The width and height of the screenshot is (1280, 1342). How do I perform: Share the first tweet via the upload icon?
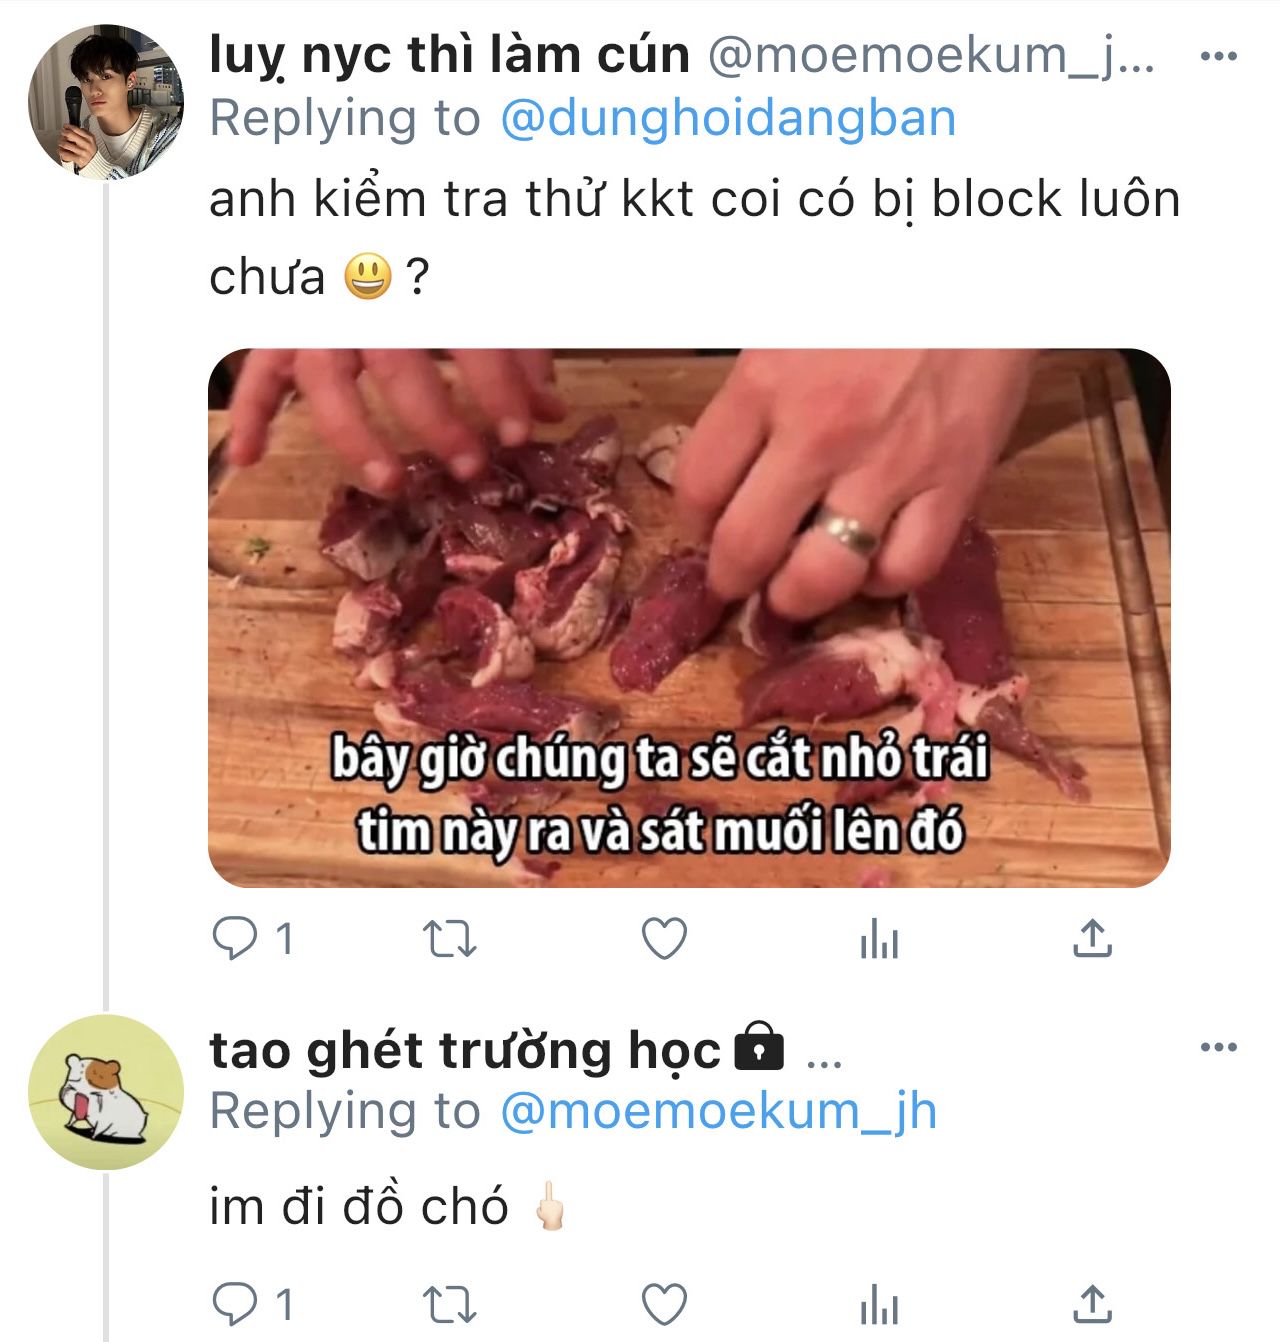click(x=1092, y=939)
